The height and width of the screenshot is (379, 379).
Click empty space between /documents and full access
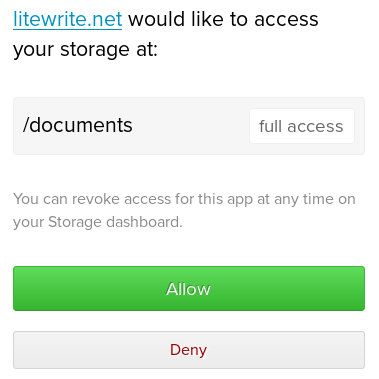pos(191,126)
